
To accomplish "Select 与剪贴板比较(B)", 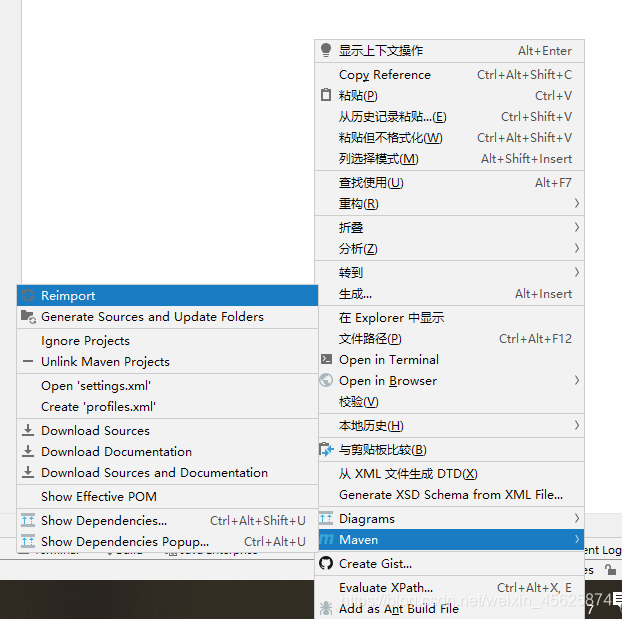I will pos(449,450).
